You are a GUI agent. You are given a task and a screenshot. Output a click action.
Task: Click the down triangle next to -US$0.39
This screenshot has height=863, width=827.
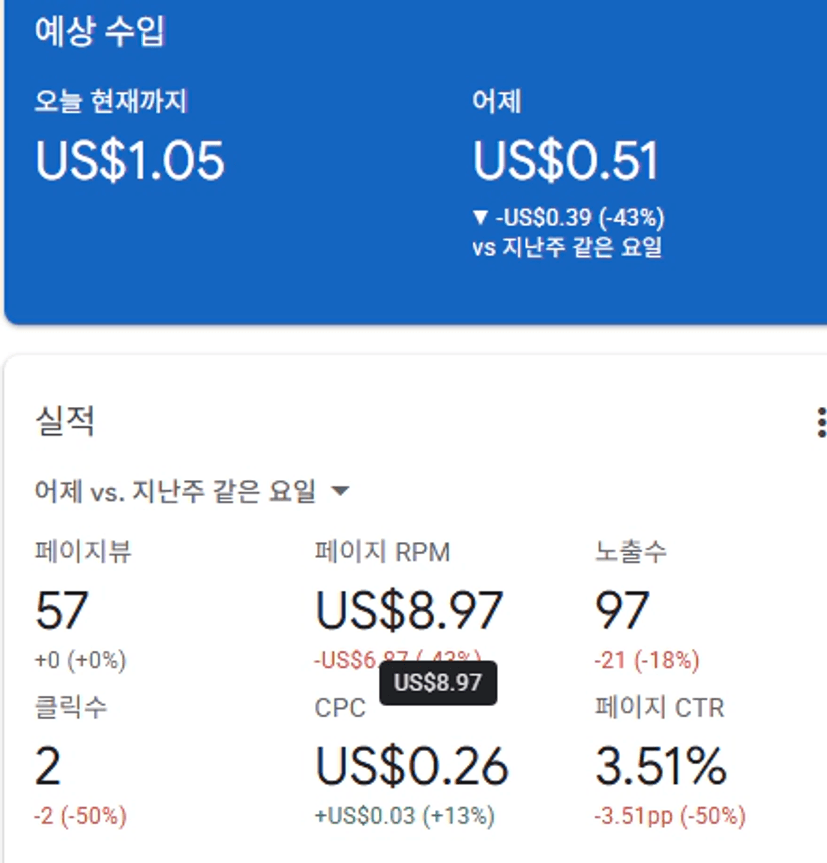tap(480, 217)
